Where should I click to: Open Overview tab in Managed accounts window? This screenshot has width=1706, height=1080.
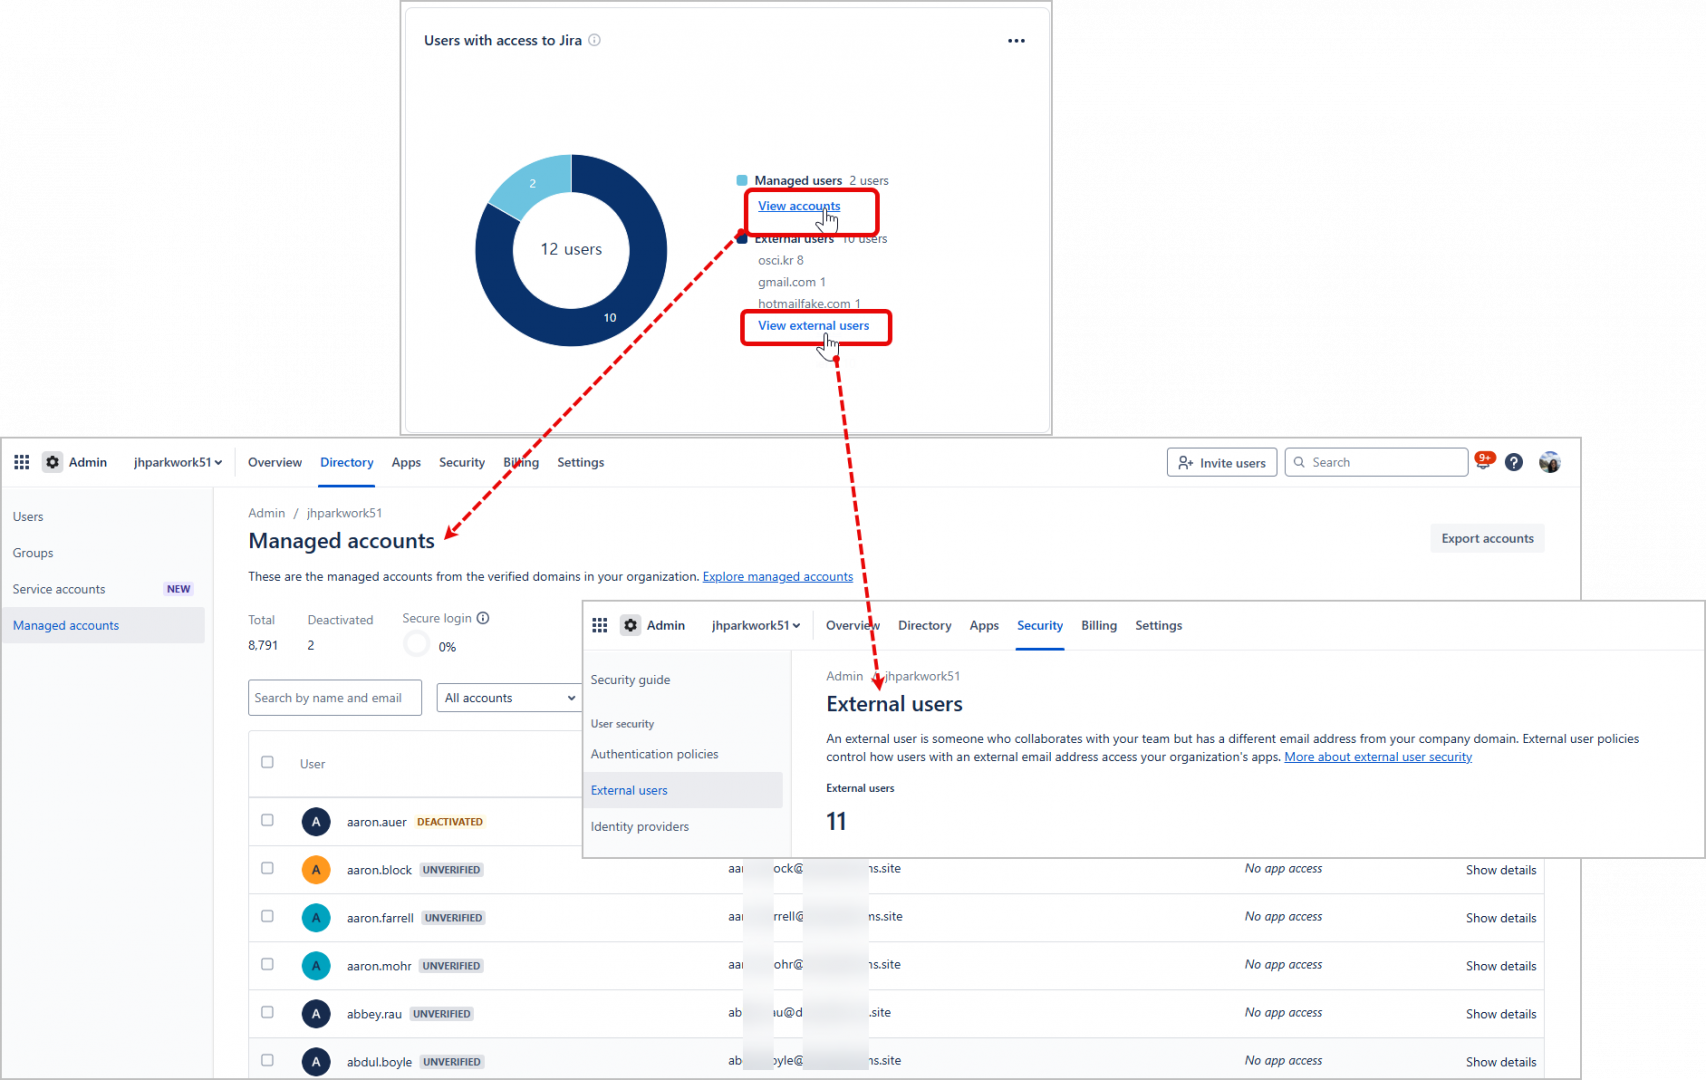[275, 462]
